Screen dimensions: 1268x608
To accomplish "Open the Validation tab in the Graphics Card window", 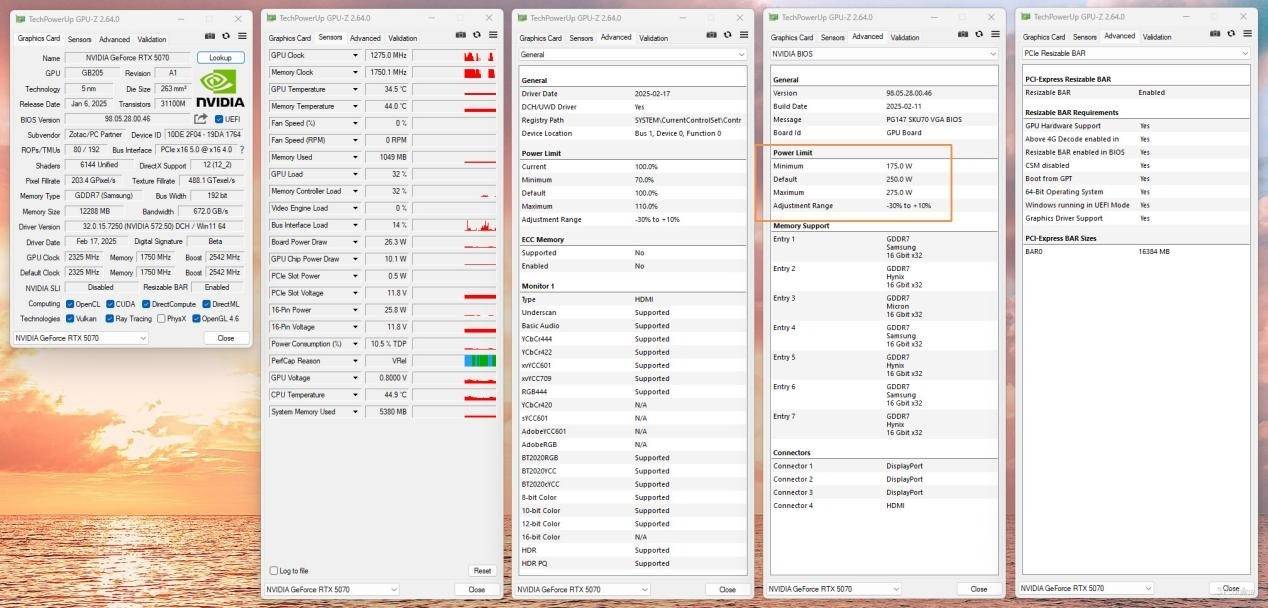I will [152, 40].
